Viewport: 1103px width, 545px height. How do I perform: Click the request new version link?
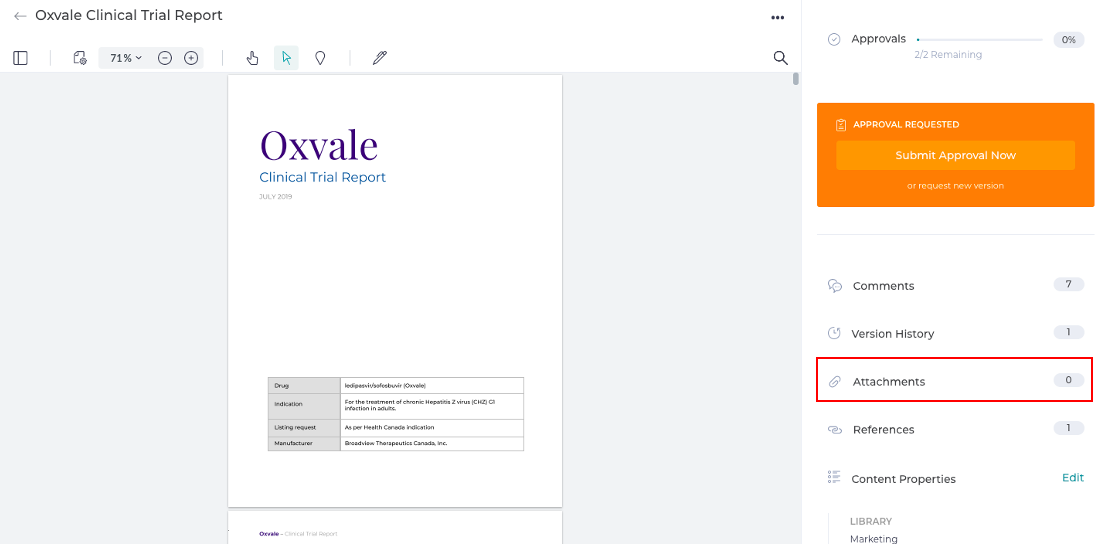[955, 186]
